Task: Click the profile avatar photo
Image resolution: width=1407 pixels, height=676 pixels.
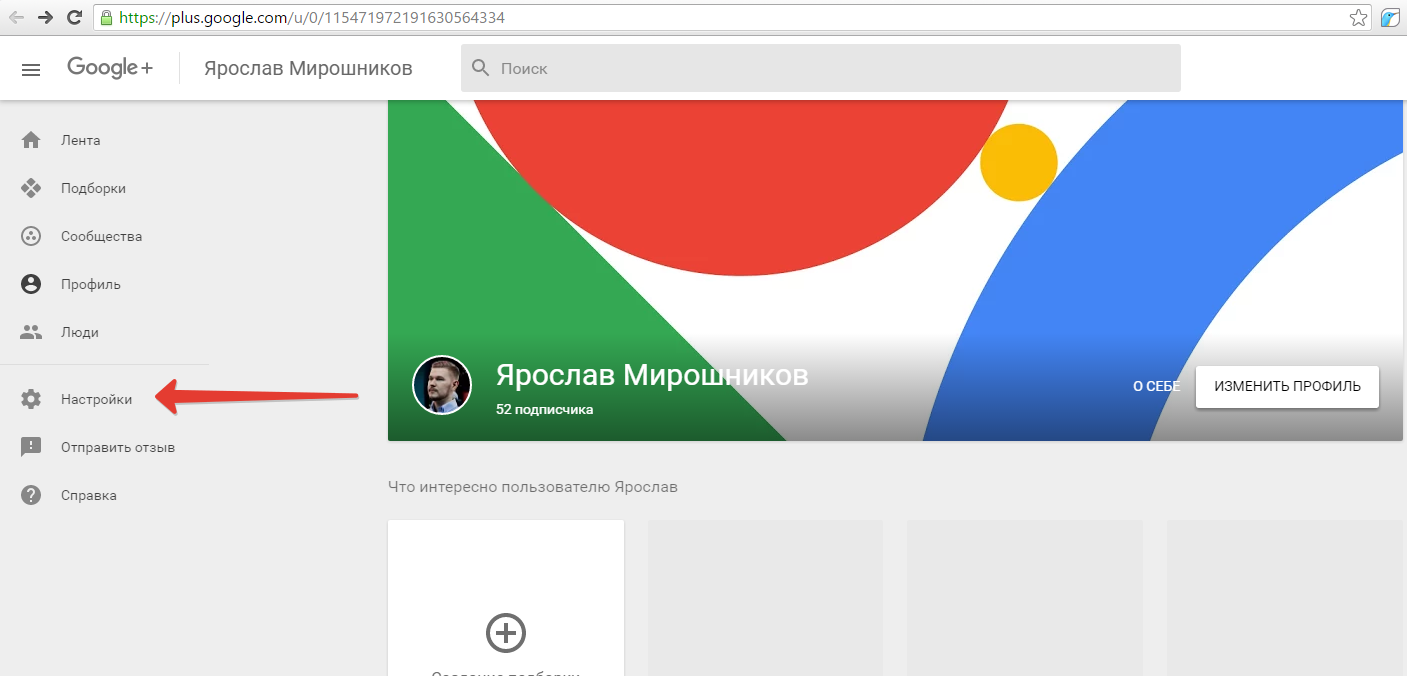Action: (442, 385)
